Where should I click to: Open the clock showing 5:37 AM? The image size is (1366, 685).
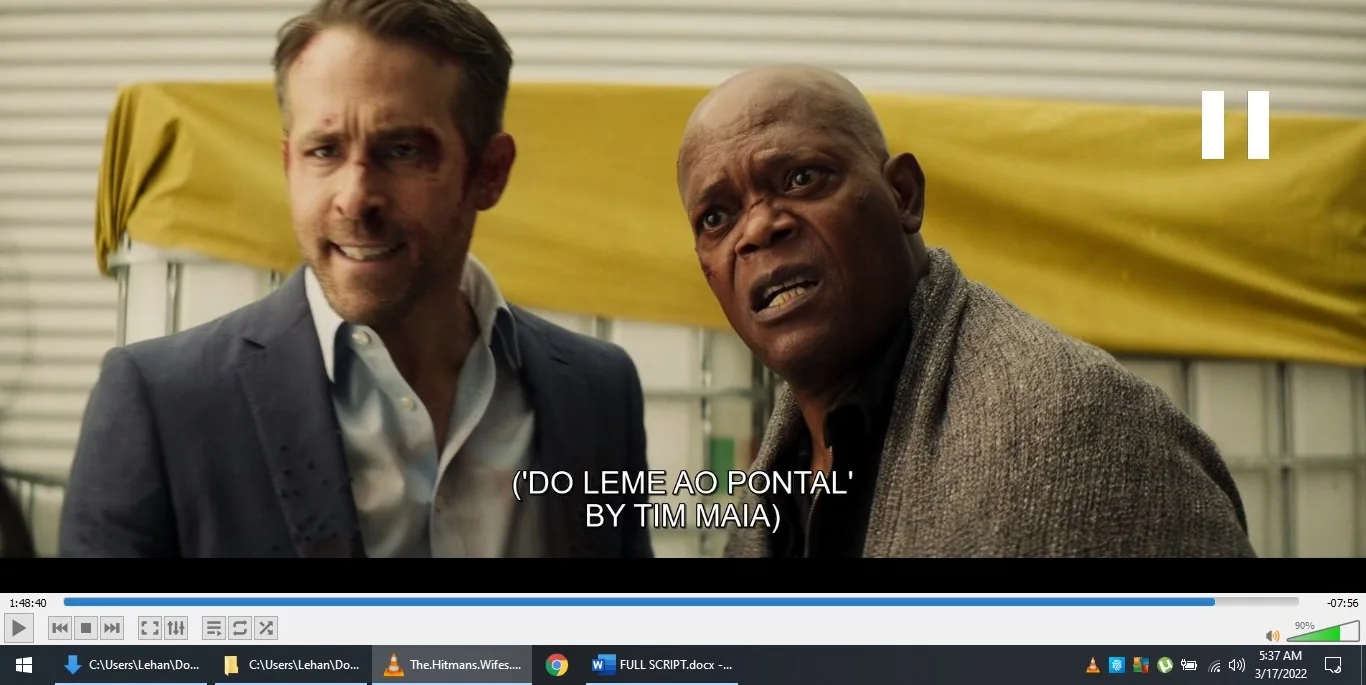1280,665
